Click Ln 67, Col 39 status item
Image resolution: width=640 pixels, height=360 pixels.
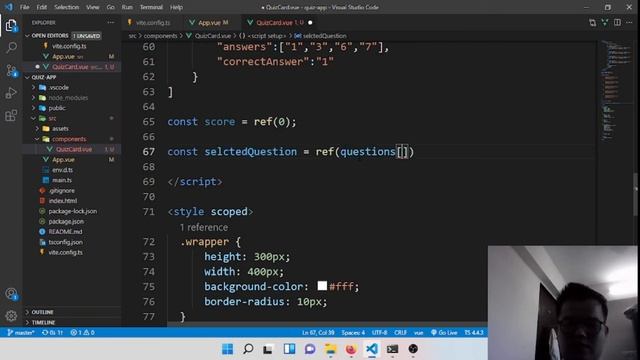[x=318, y=333]
